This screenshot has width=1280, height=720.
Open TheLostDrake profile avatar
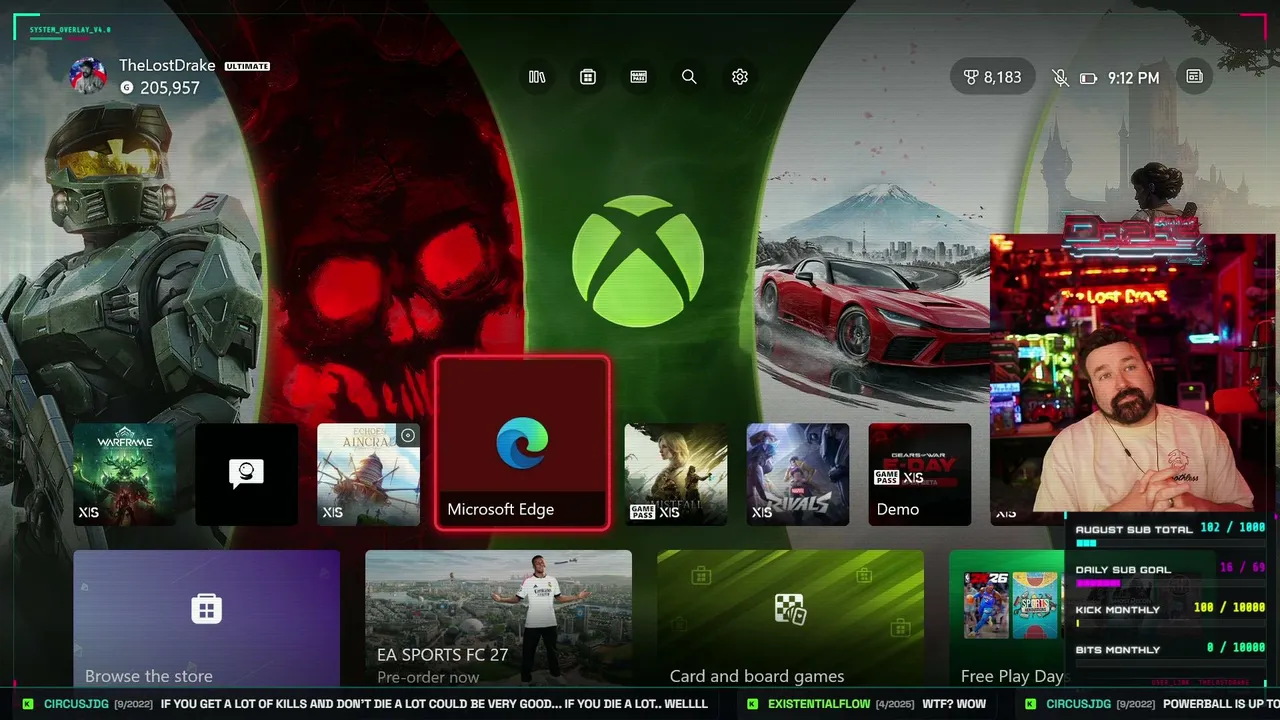[x=88, y=76]
